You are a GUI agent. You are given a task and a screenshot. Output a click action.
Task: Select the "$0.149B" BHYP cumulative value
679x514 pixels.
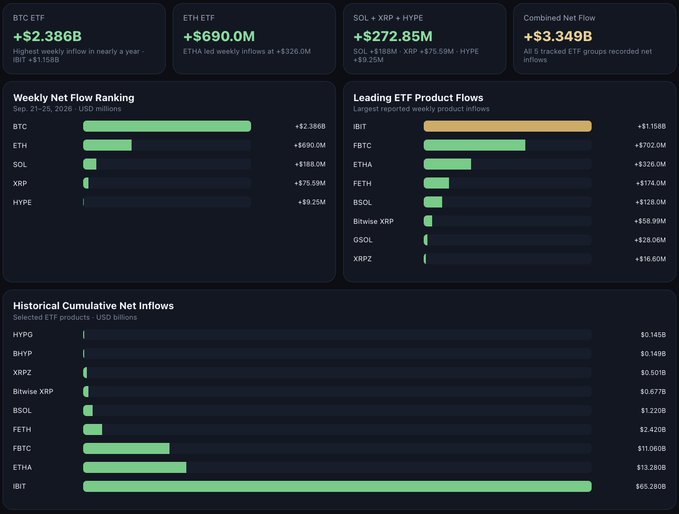[x=653, y=354]
